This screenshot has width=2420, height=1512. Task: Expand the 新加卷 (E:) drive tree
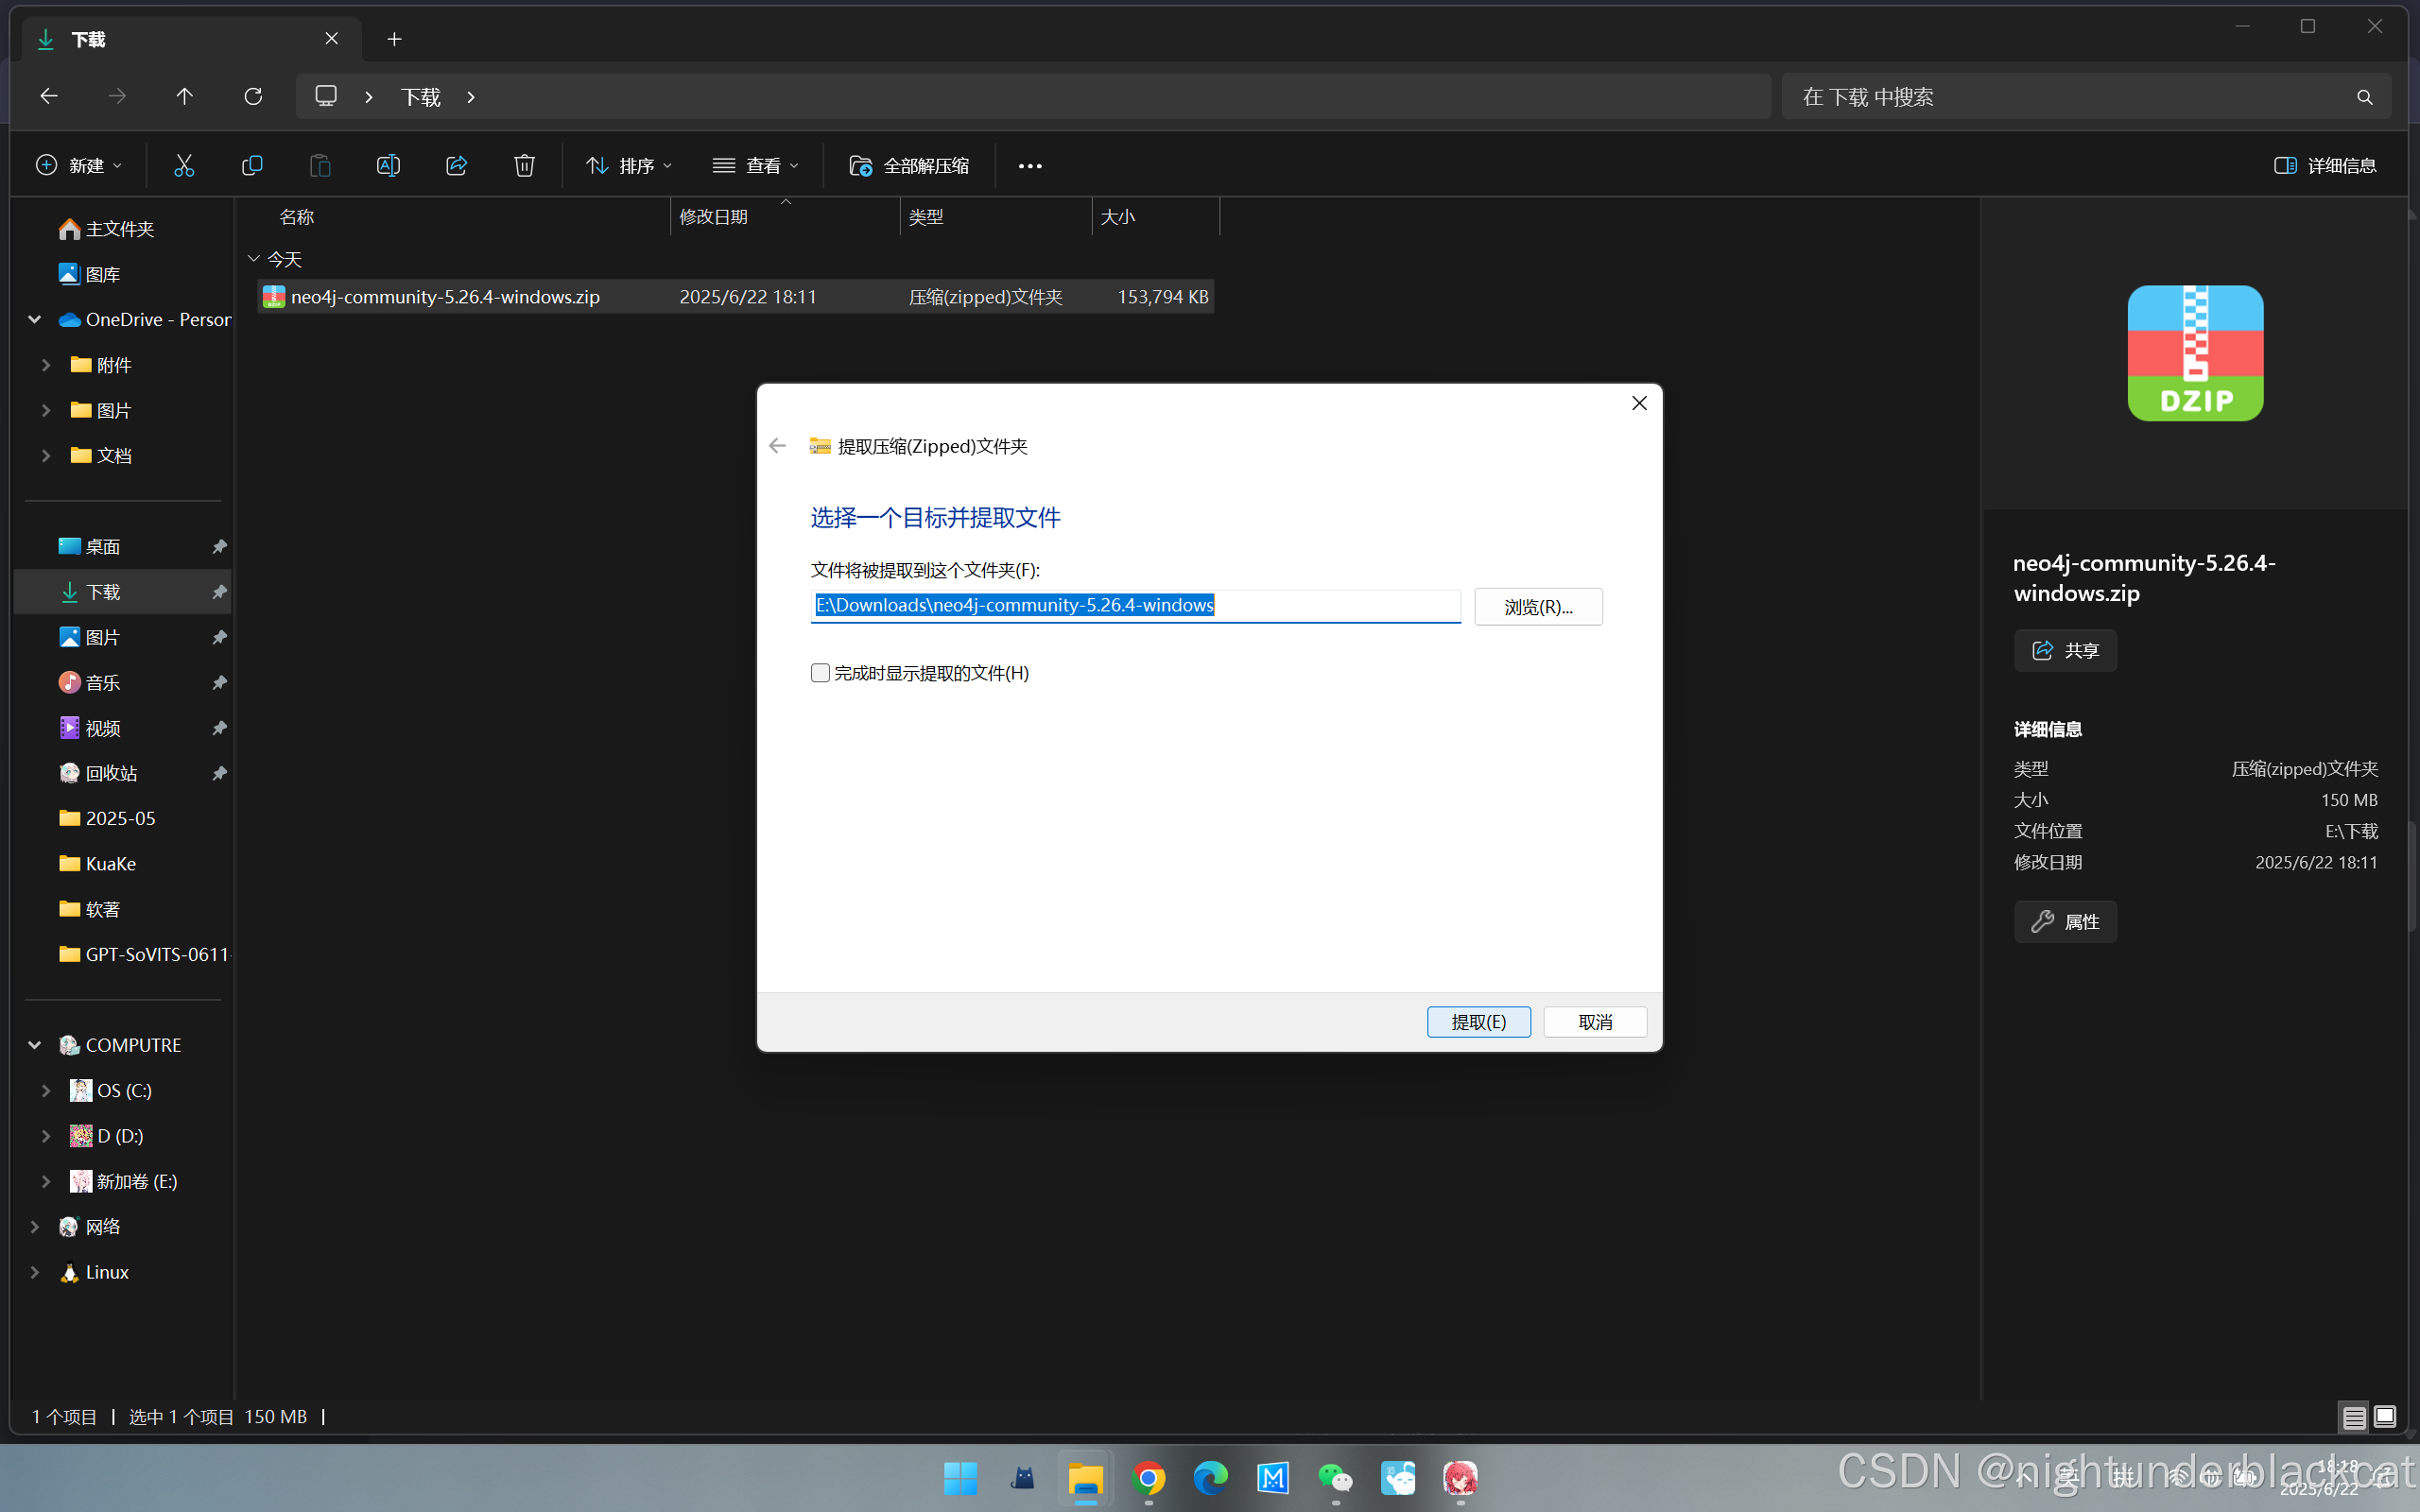pyautogui.click(x=46, y=1181)
